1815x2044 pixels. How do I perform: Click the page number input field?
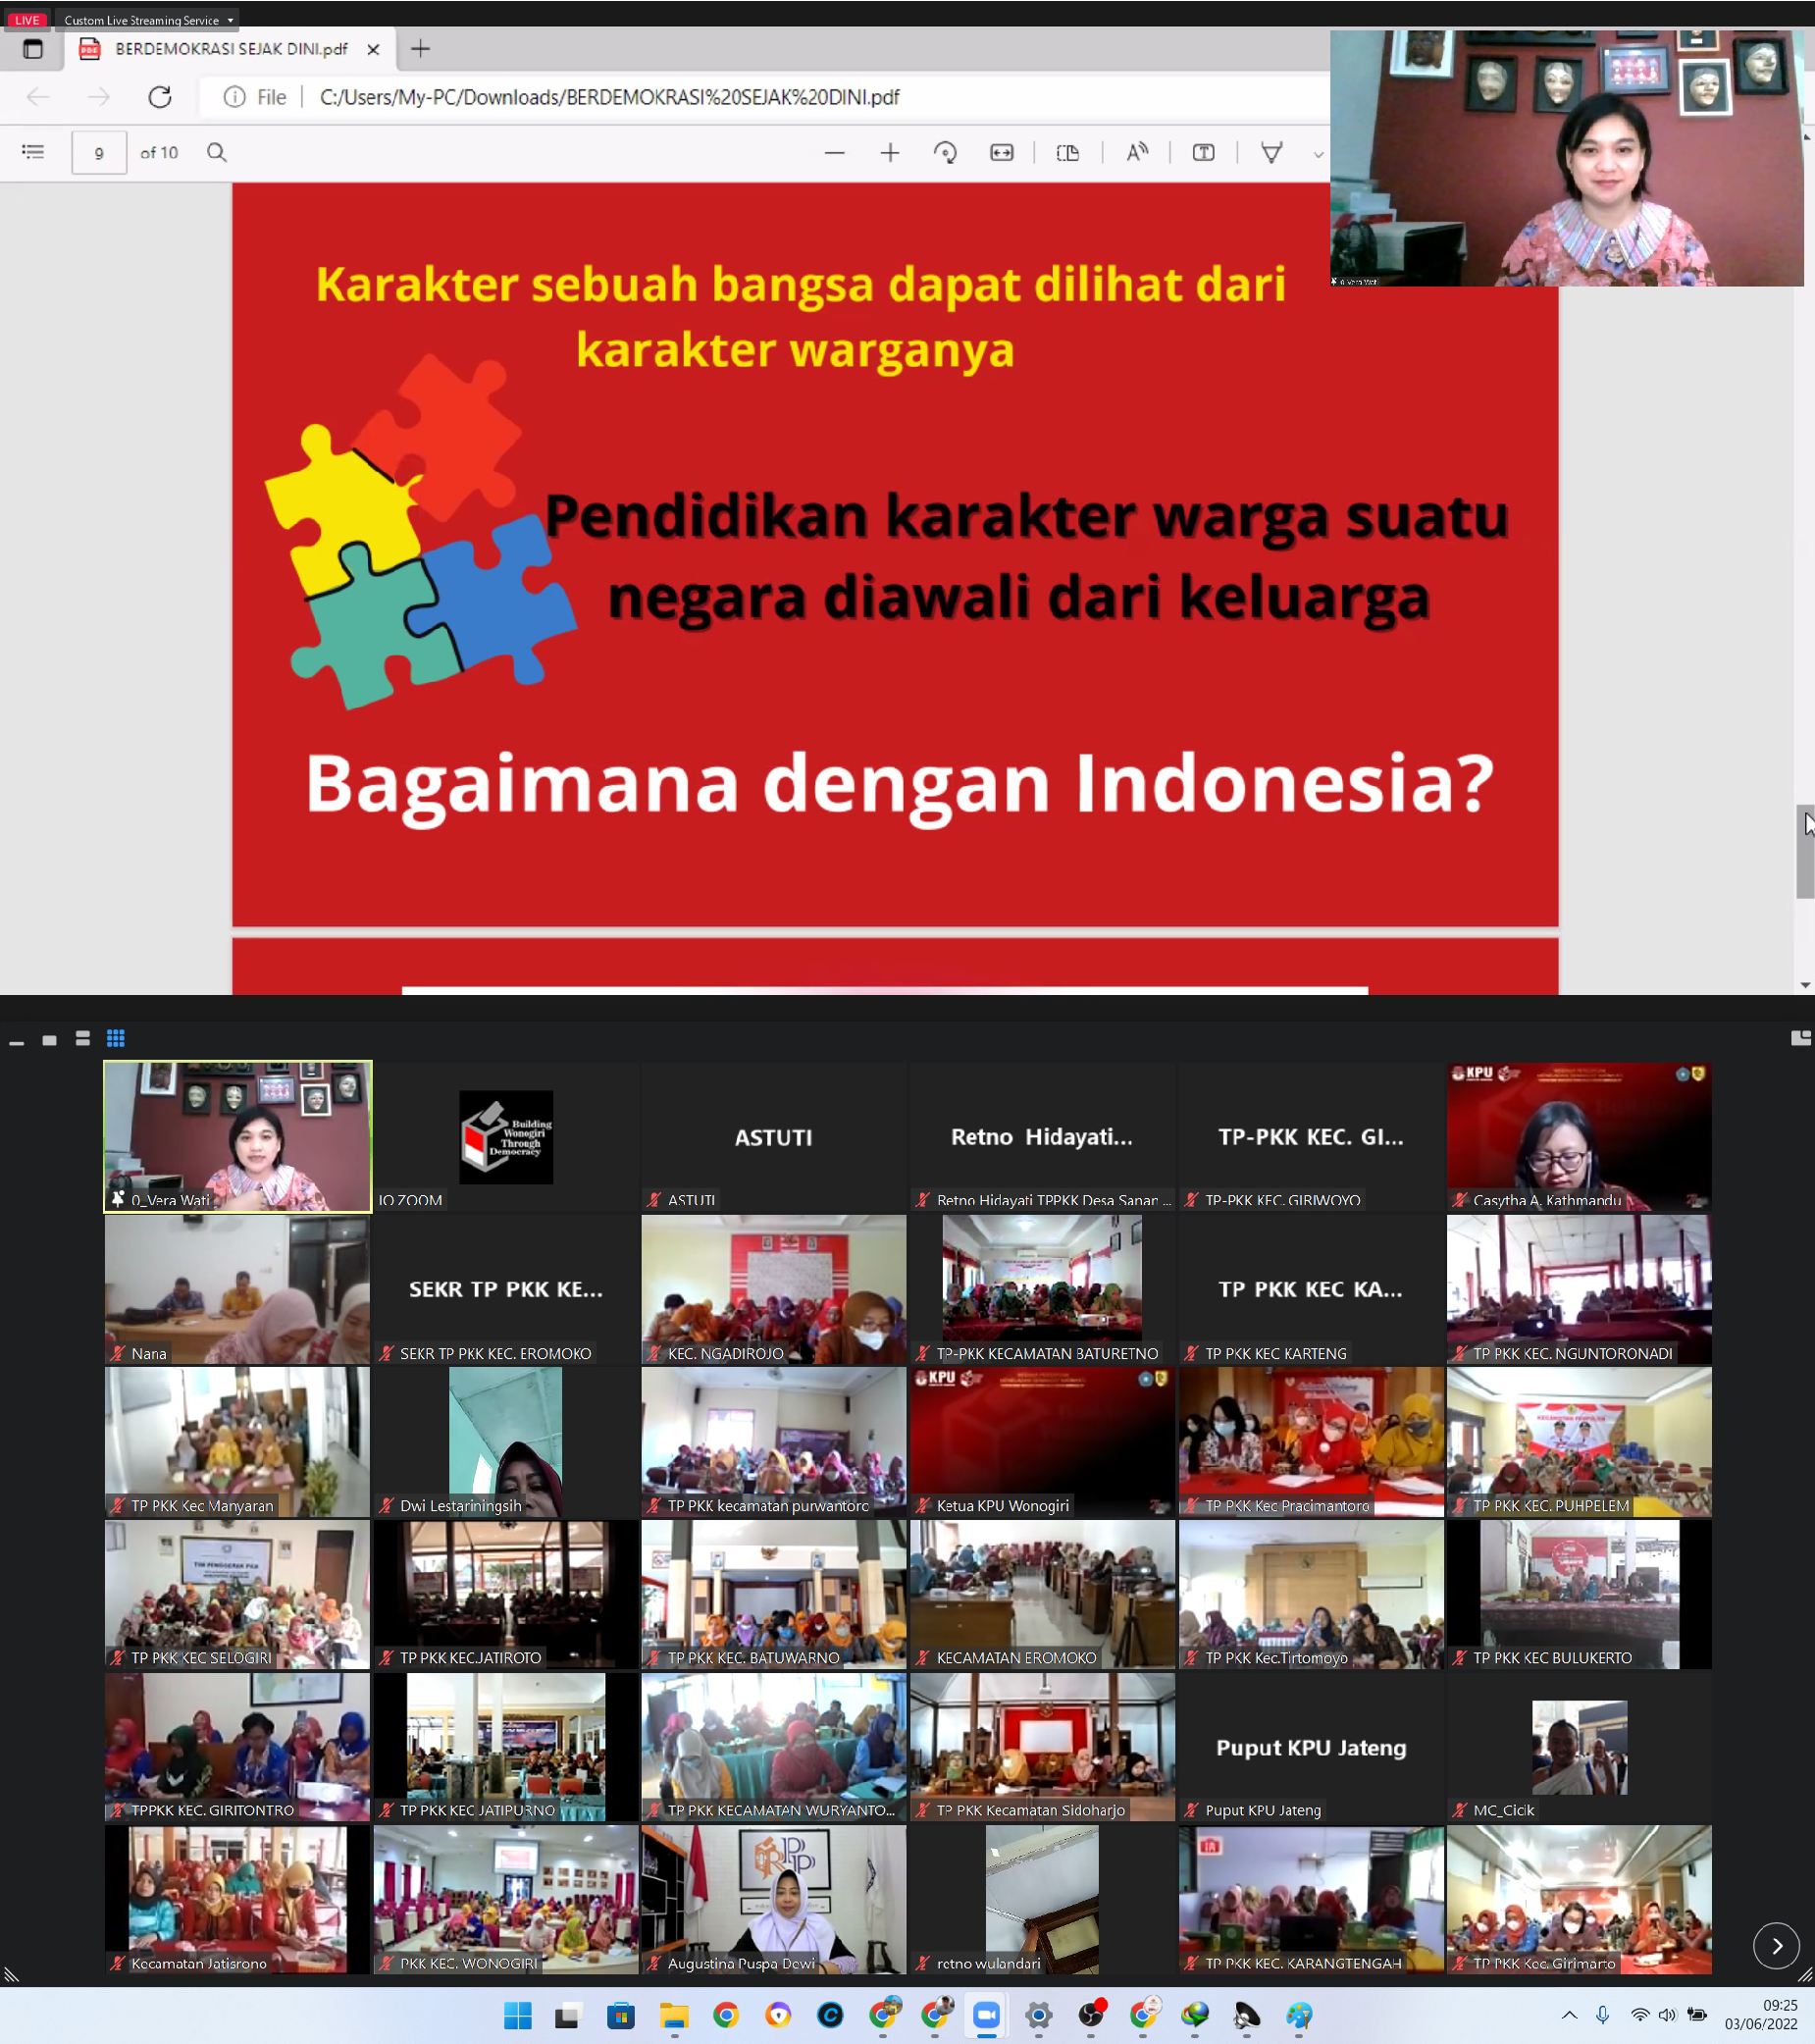pos(99,153)
